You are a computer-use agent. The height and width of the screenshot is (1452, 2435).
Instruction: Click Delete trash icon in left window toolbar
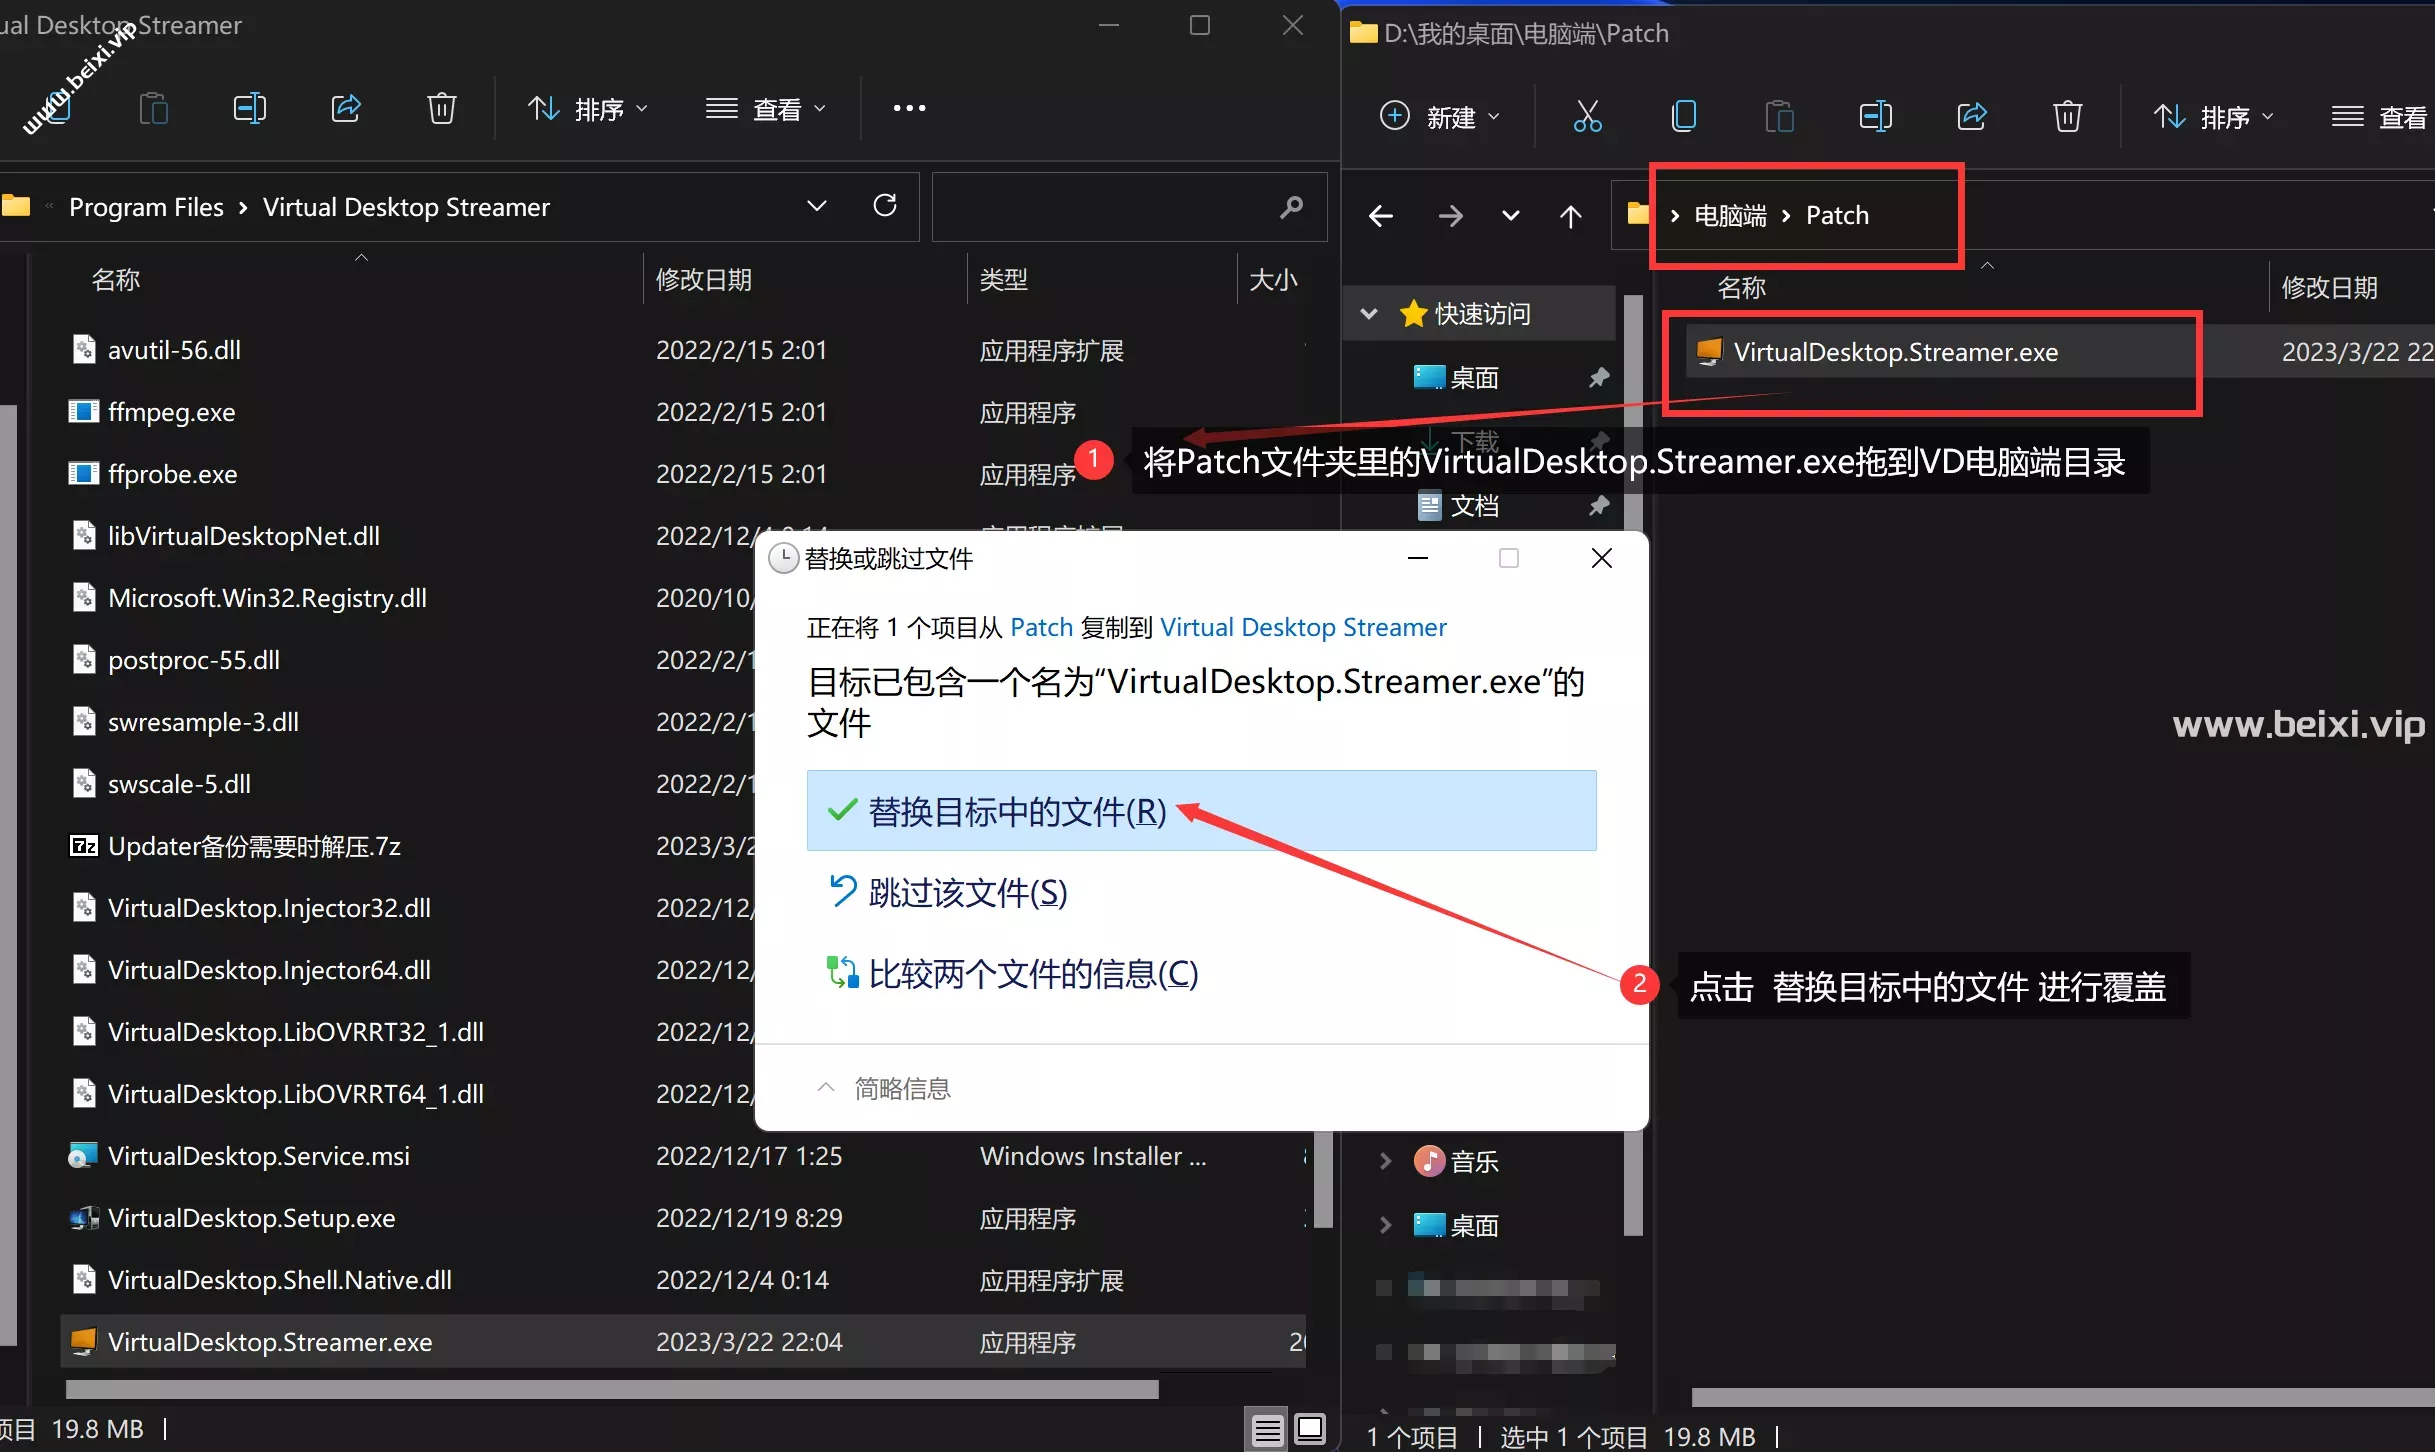441,108
